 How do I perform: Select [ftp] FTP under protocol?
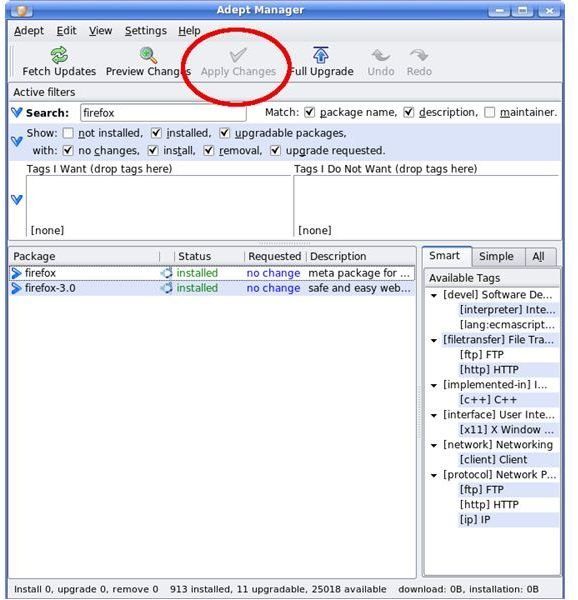(482, 490)
